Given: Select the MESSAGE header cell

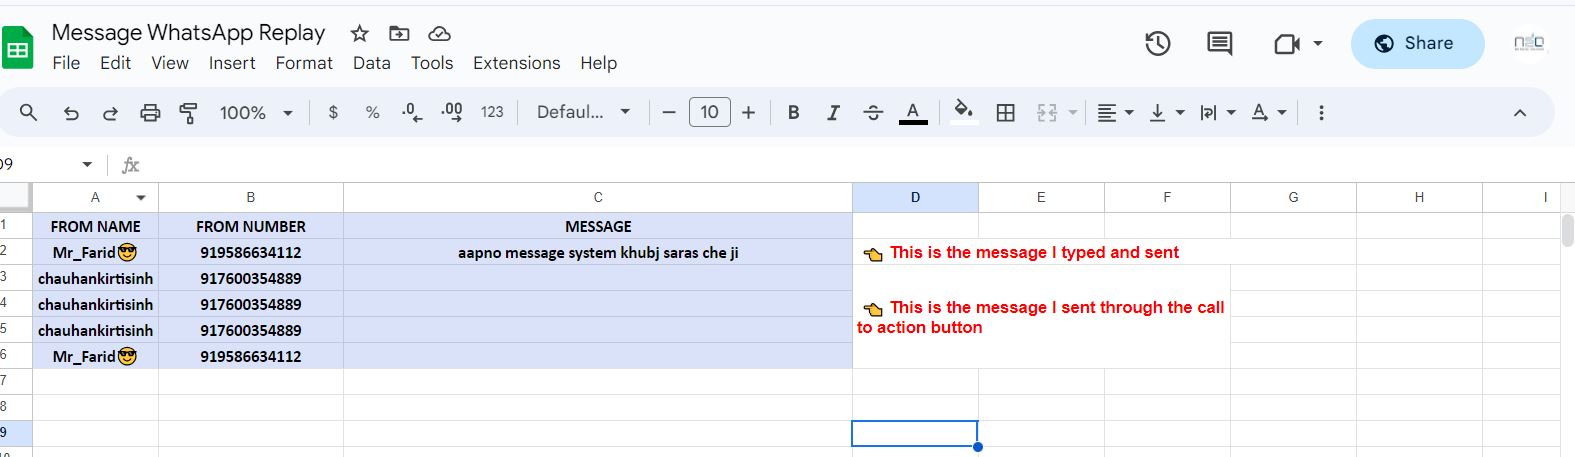Looking at the screenshot, I should pyautogui.click(x=598, y=226).
